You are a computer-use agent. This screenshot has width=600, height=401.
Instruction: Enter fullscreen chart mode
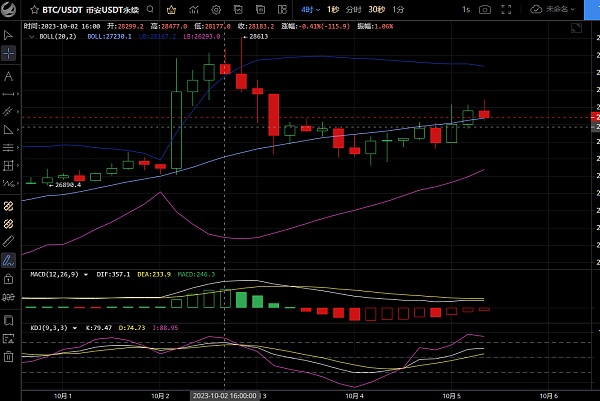[x=506, y=10]
